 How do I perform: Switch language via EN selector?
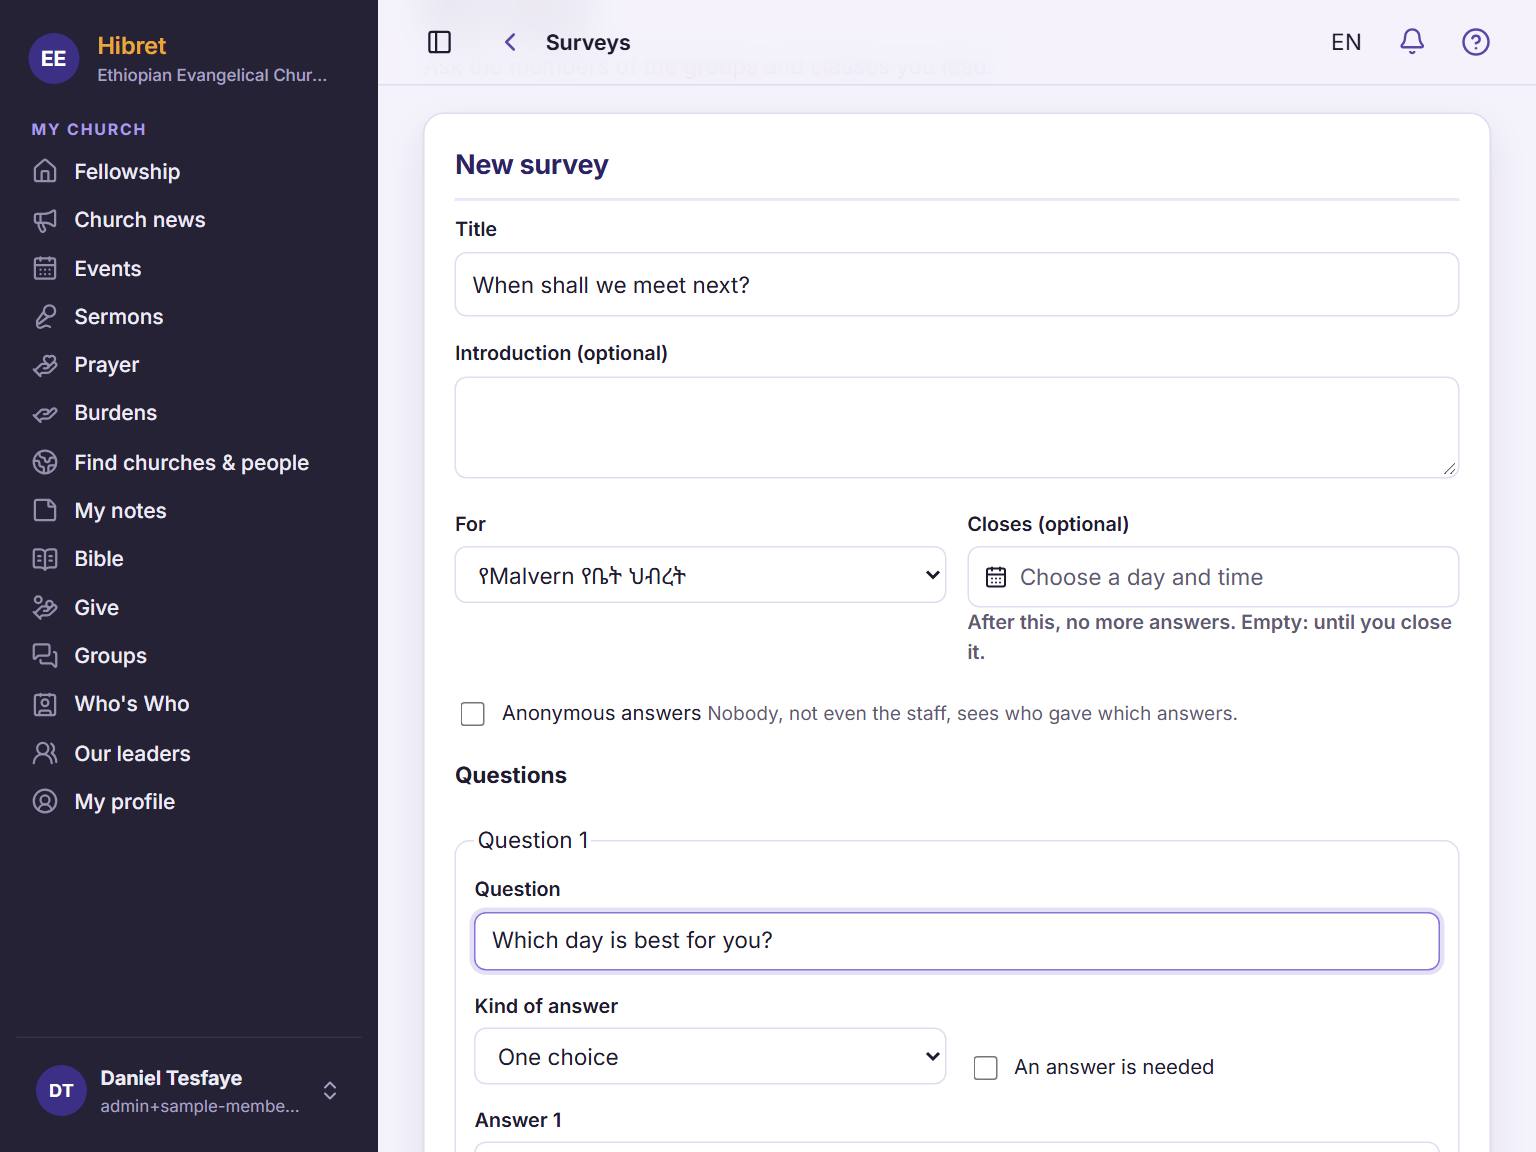click(x=1346, y=42)
